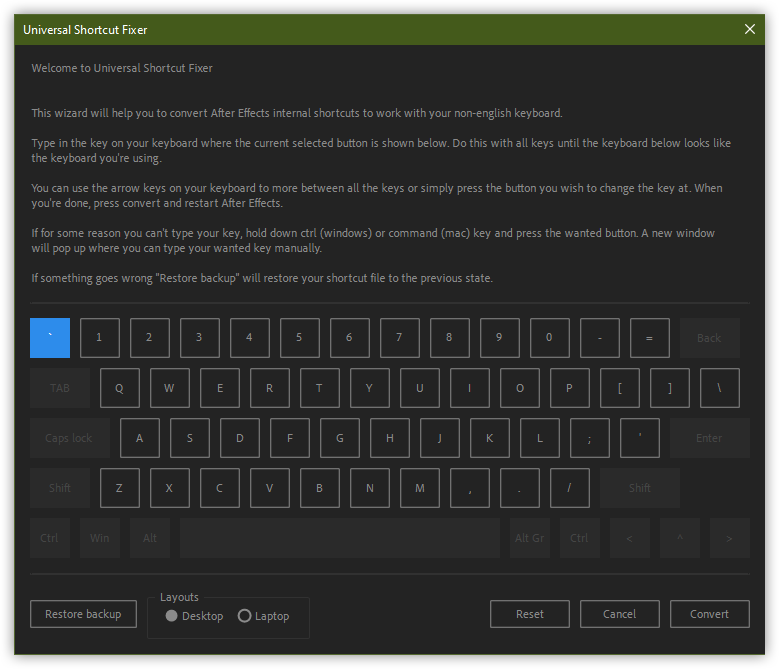This screenshot has height=669, width=779.
Task: Select the period key
Action: [x=520, y=488]
